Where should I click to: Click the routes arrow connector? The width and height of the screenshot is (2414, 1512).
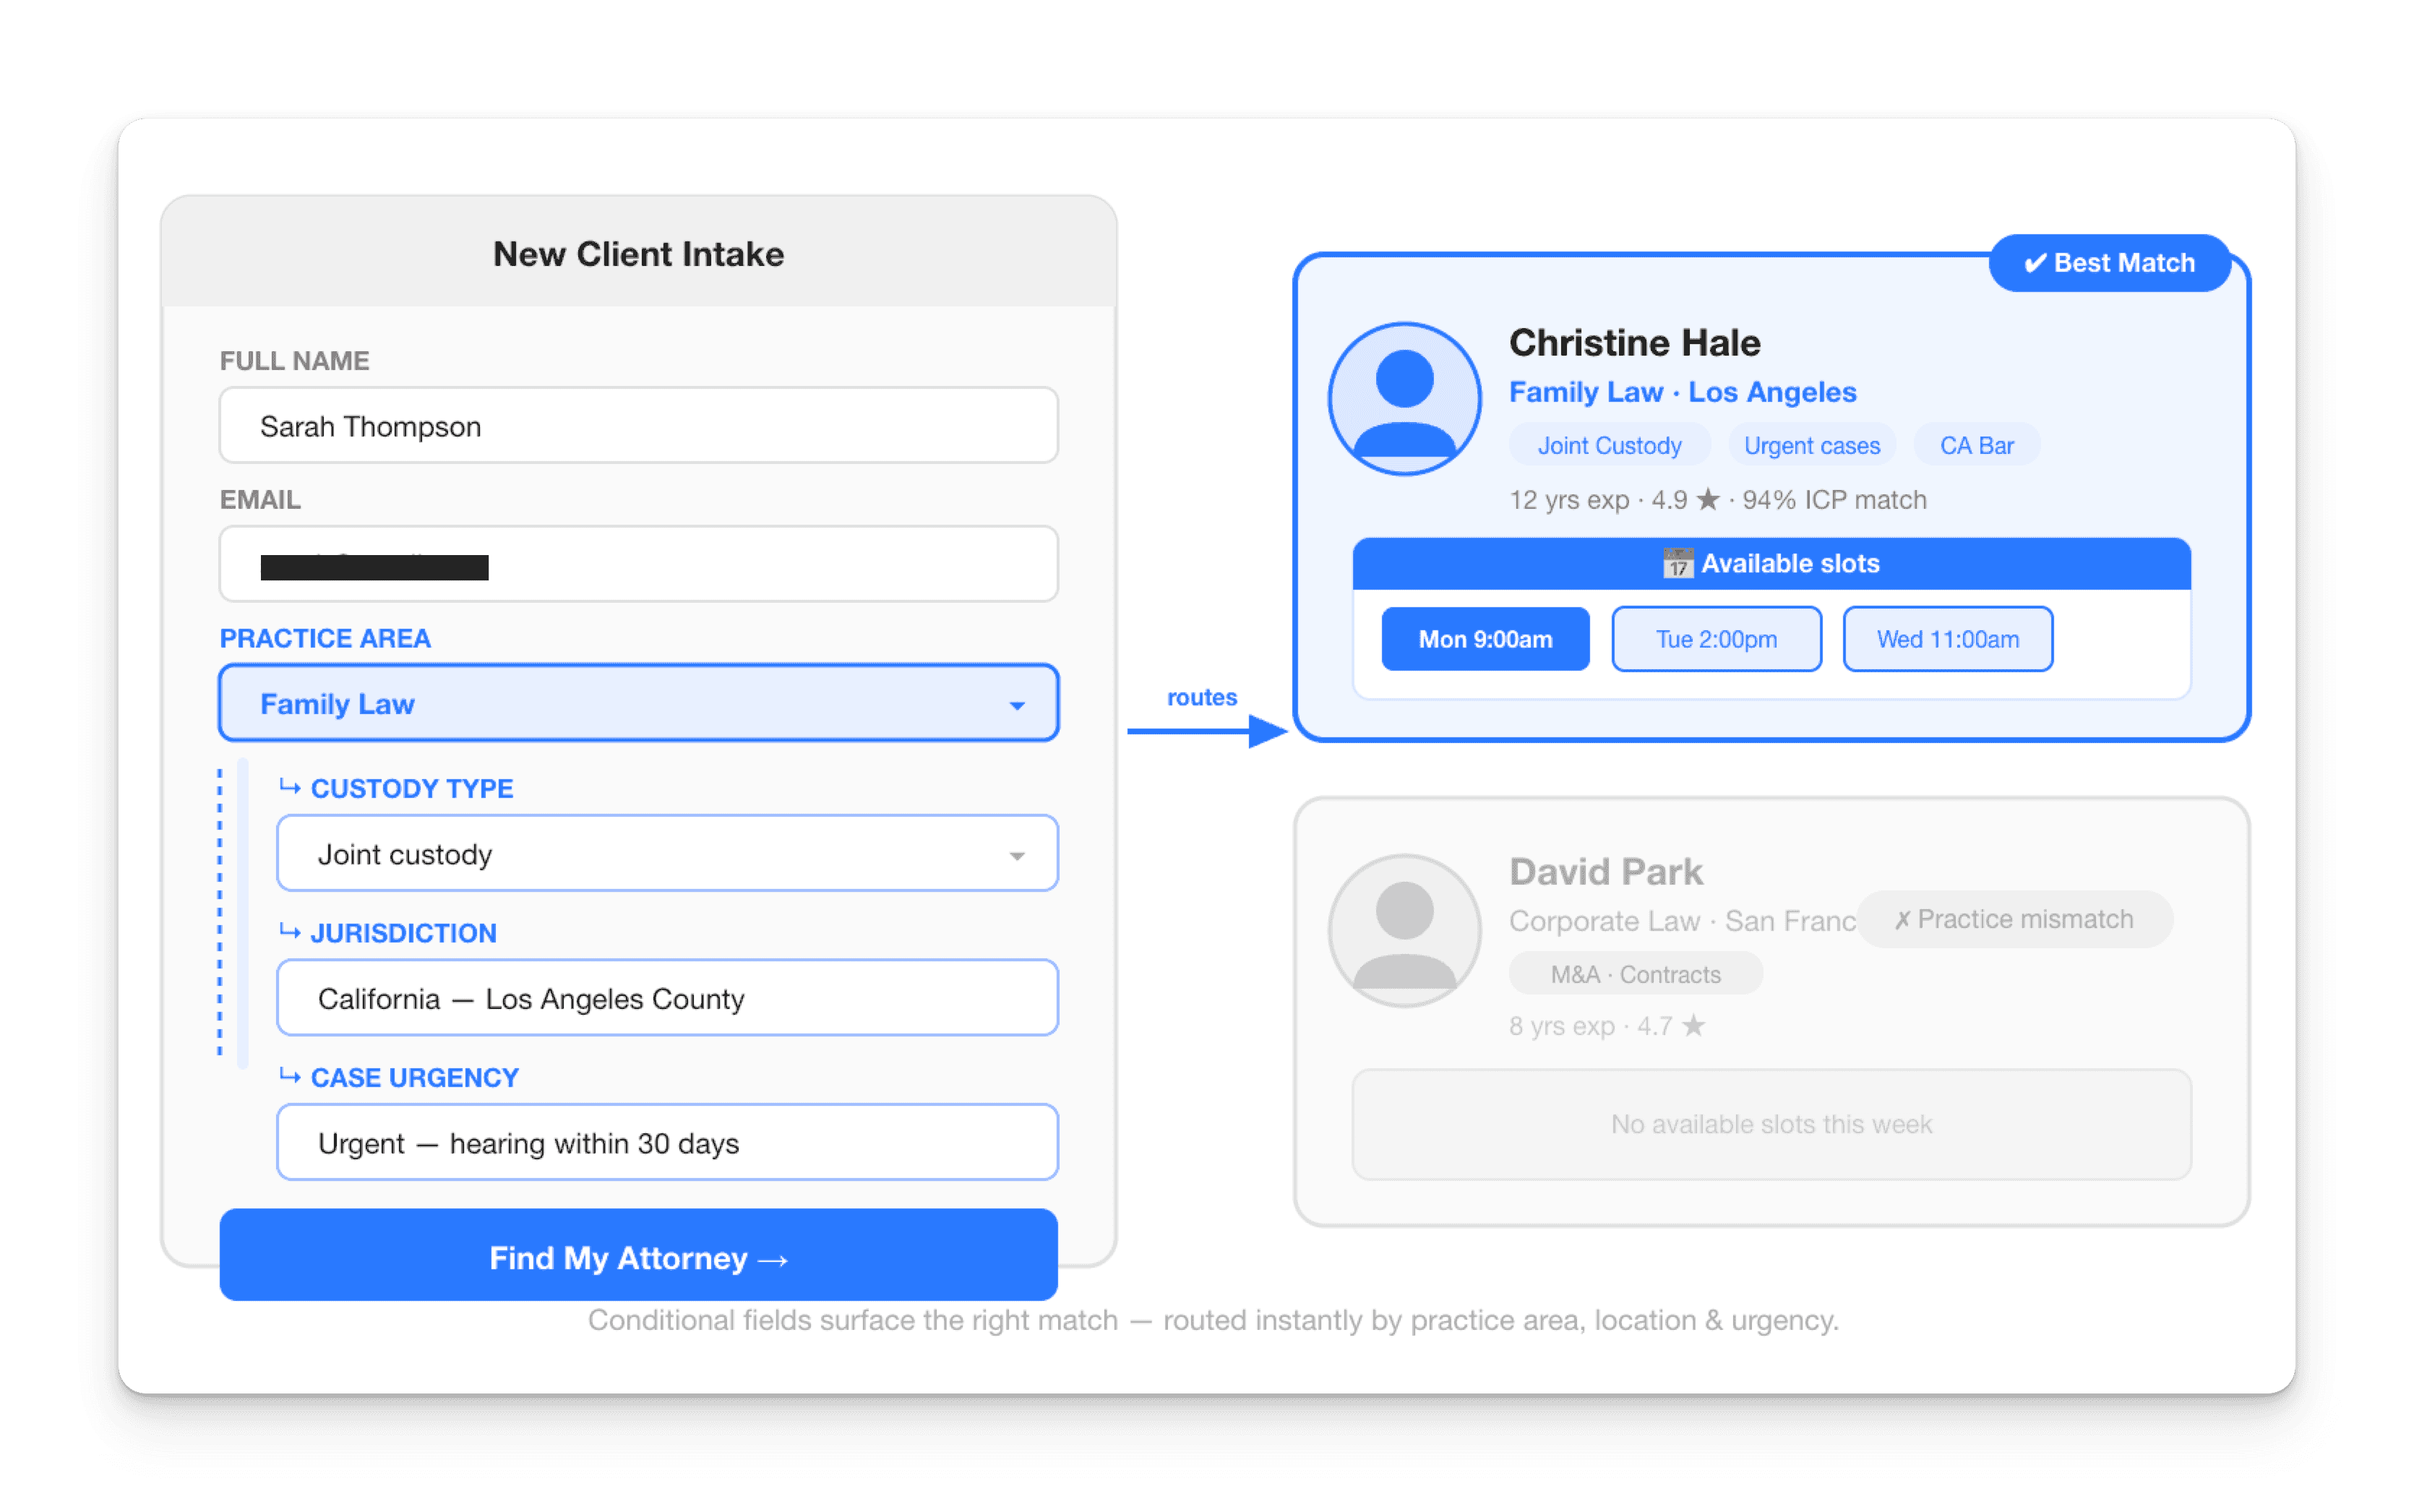[1208, 731]
